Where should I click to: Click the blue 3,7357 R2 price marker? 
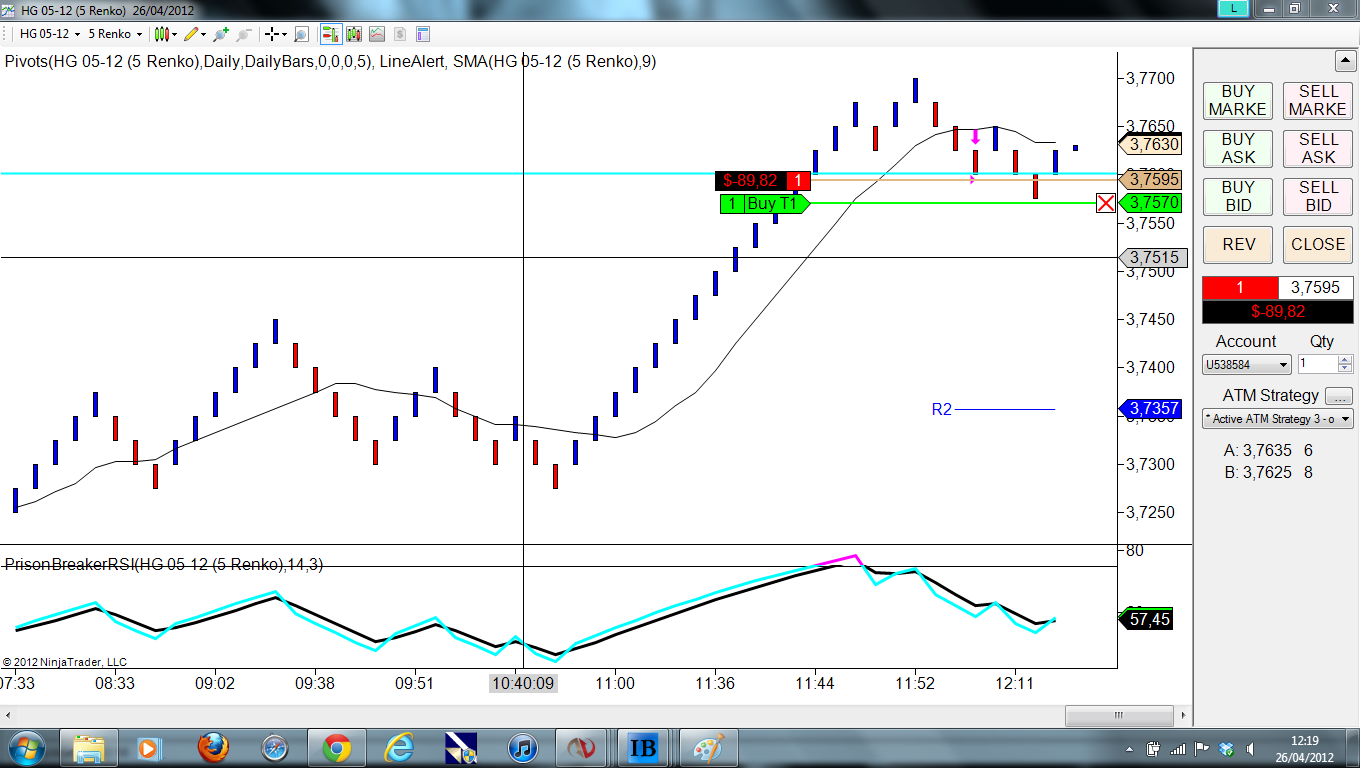(1151, 409)
